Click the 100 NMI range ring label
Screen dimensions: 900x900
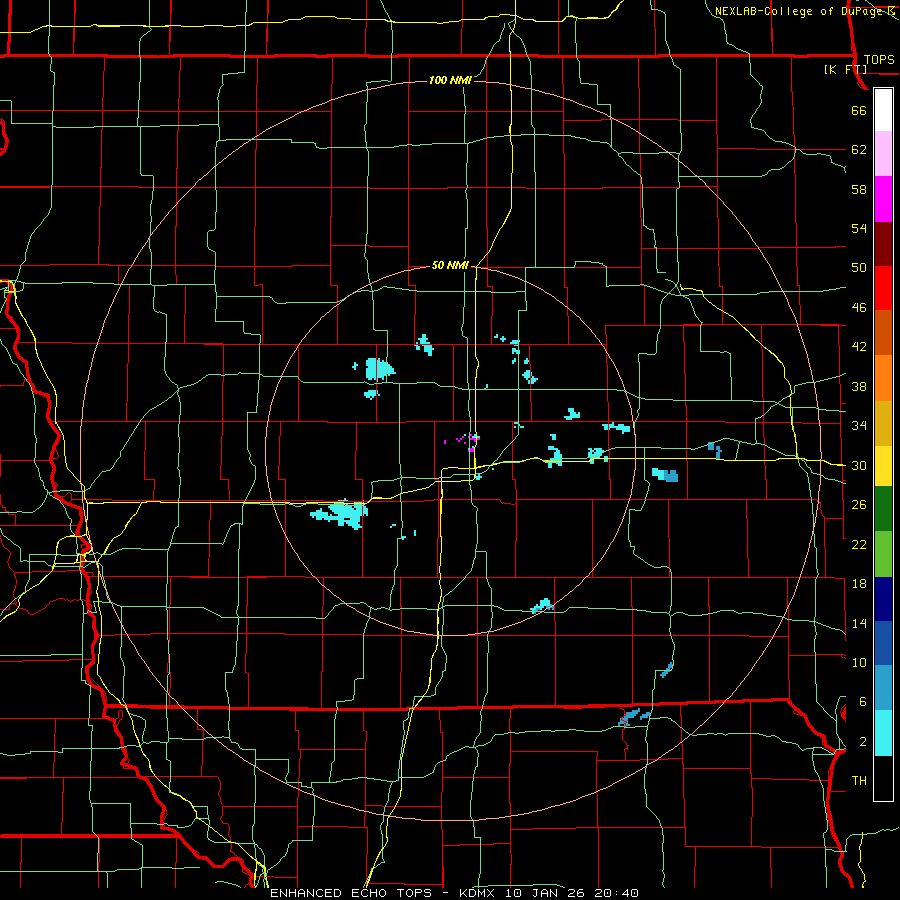[x=450, y=80]
